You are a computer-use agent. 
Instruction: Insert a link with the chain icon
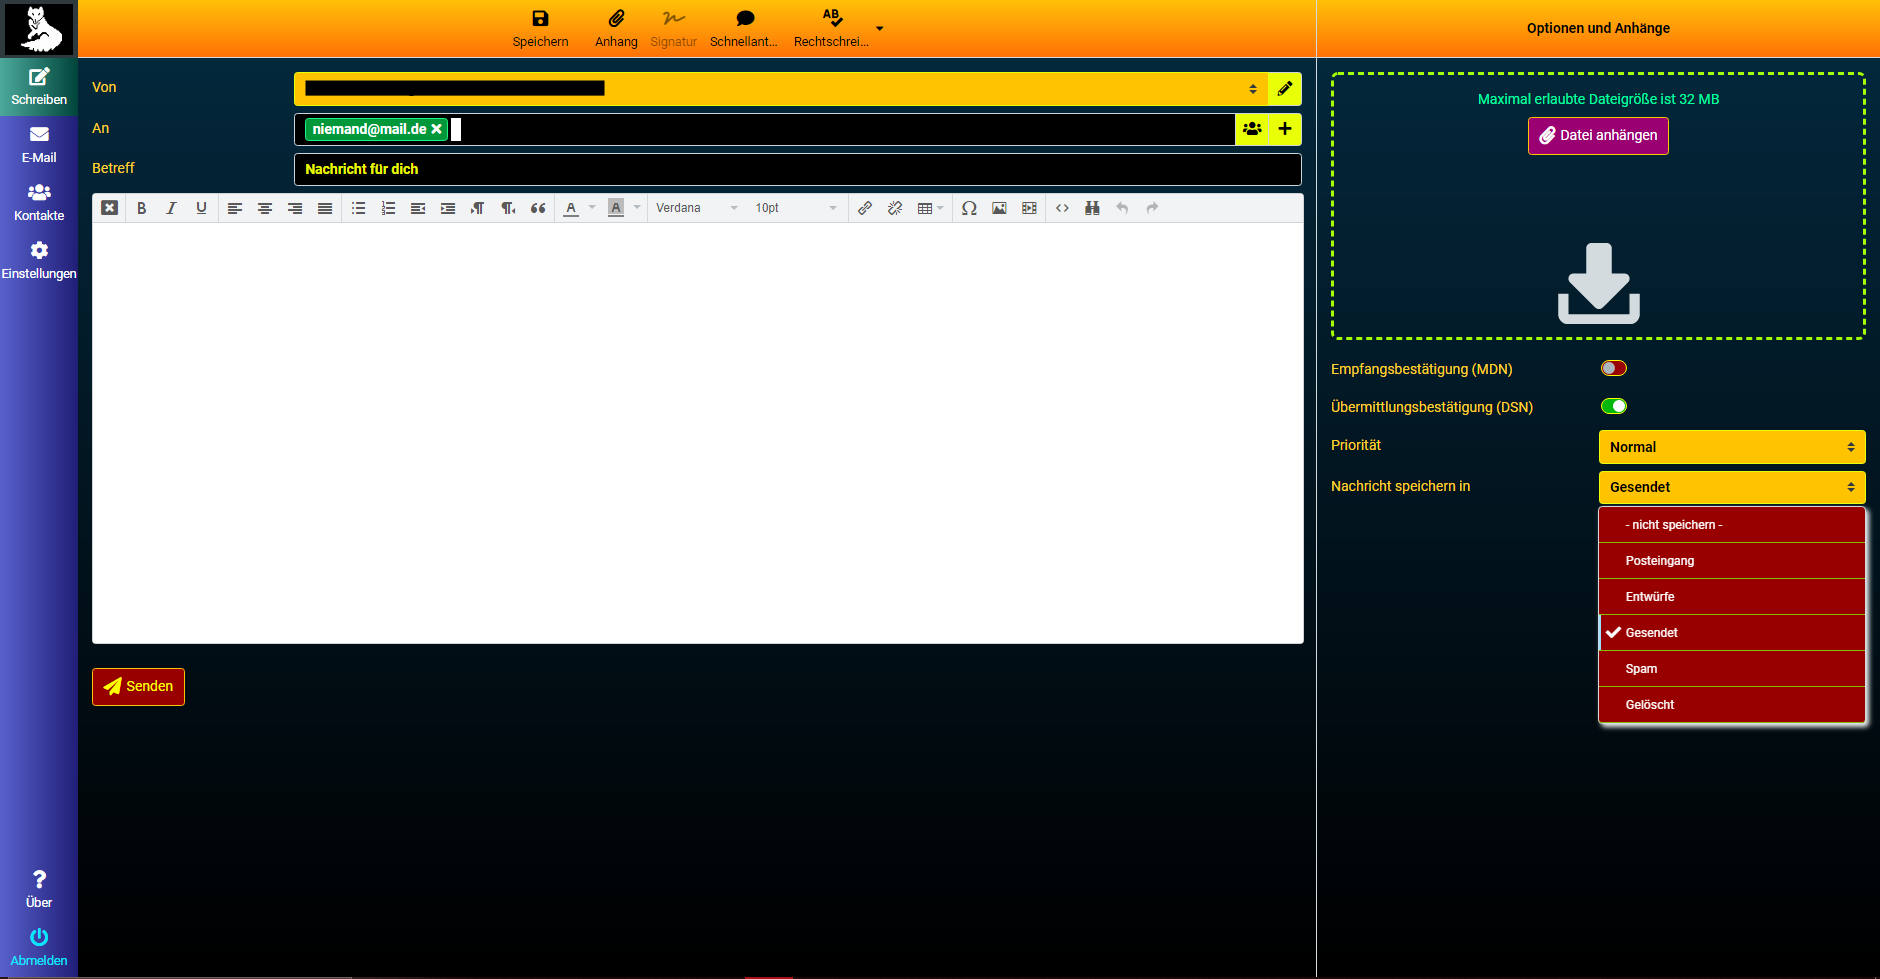(x=865, y=208)
